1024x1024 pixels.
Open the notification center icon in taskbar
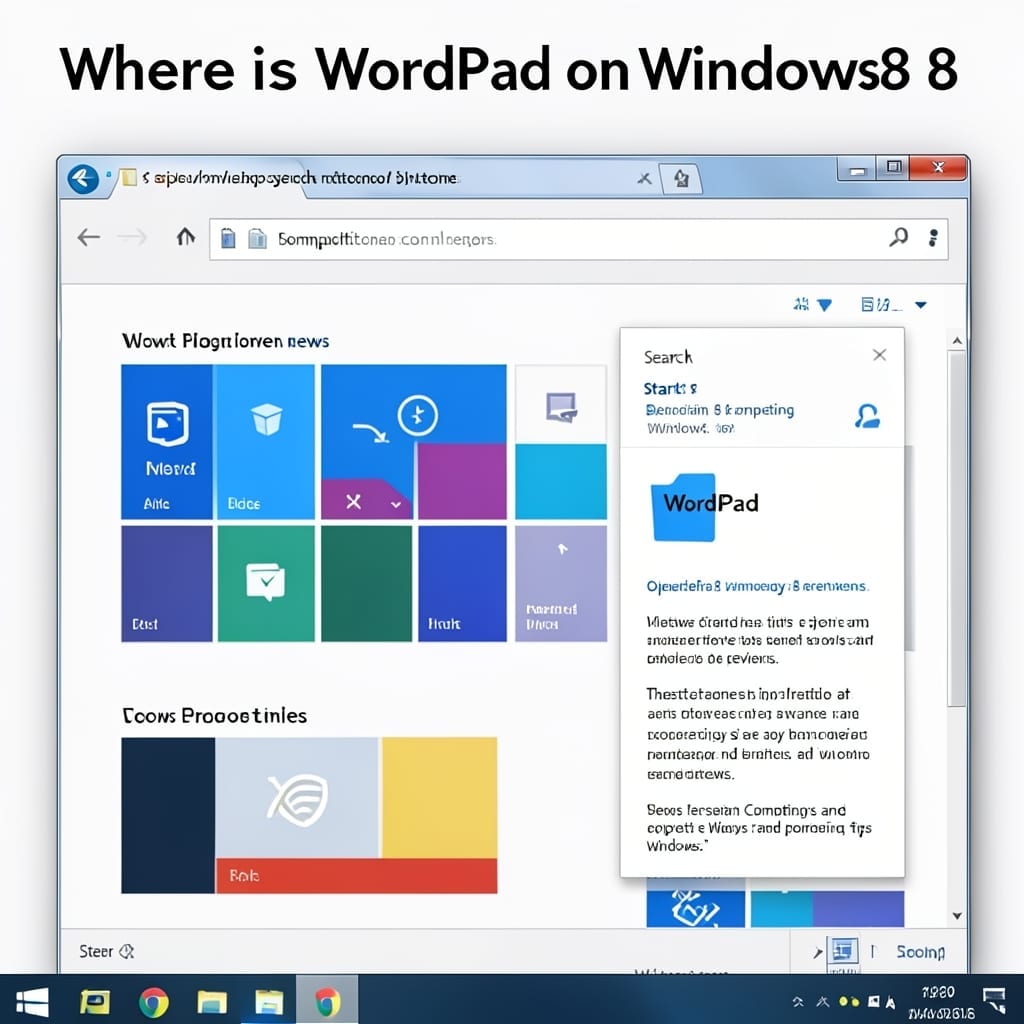click(x=994, y=1000)
